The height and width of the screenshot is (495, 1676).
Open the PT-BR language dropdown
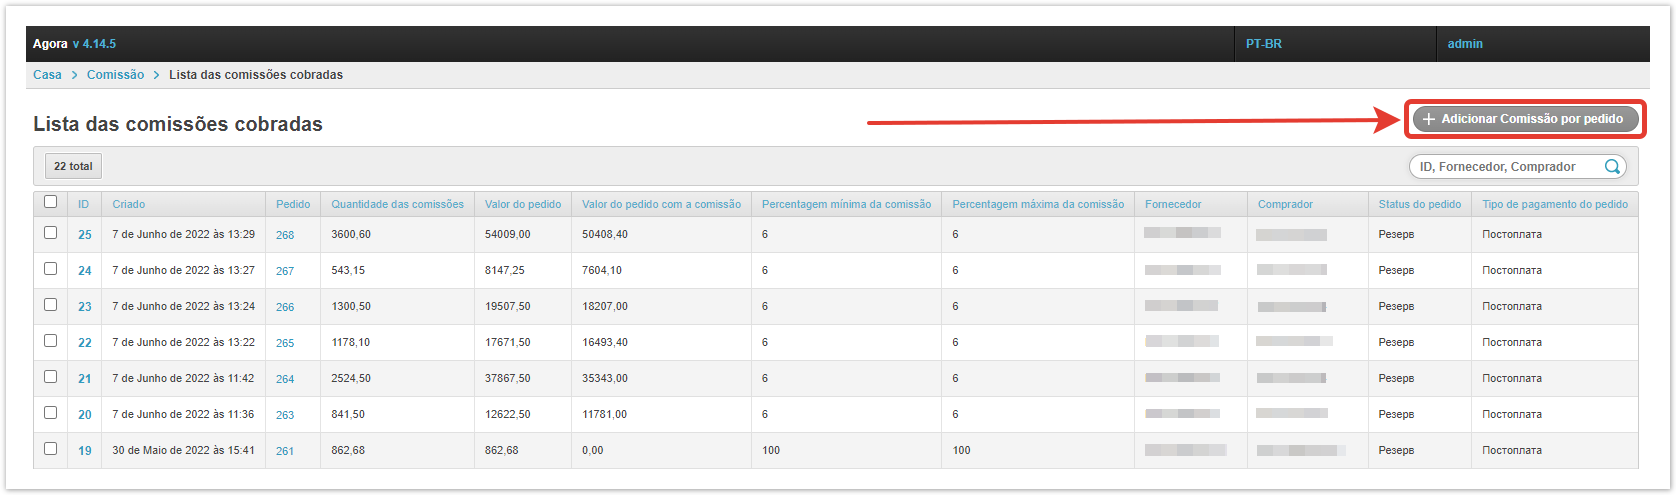coord(1264,44)
